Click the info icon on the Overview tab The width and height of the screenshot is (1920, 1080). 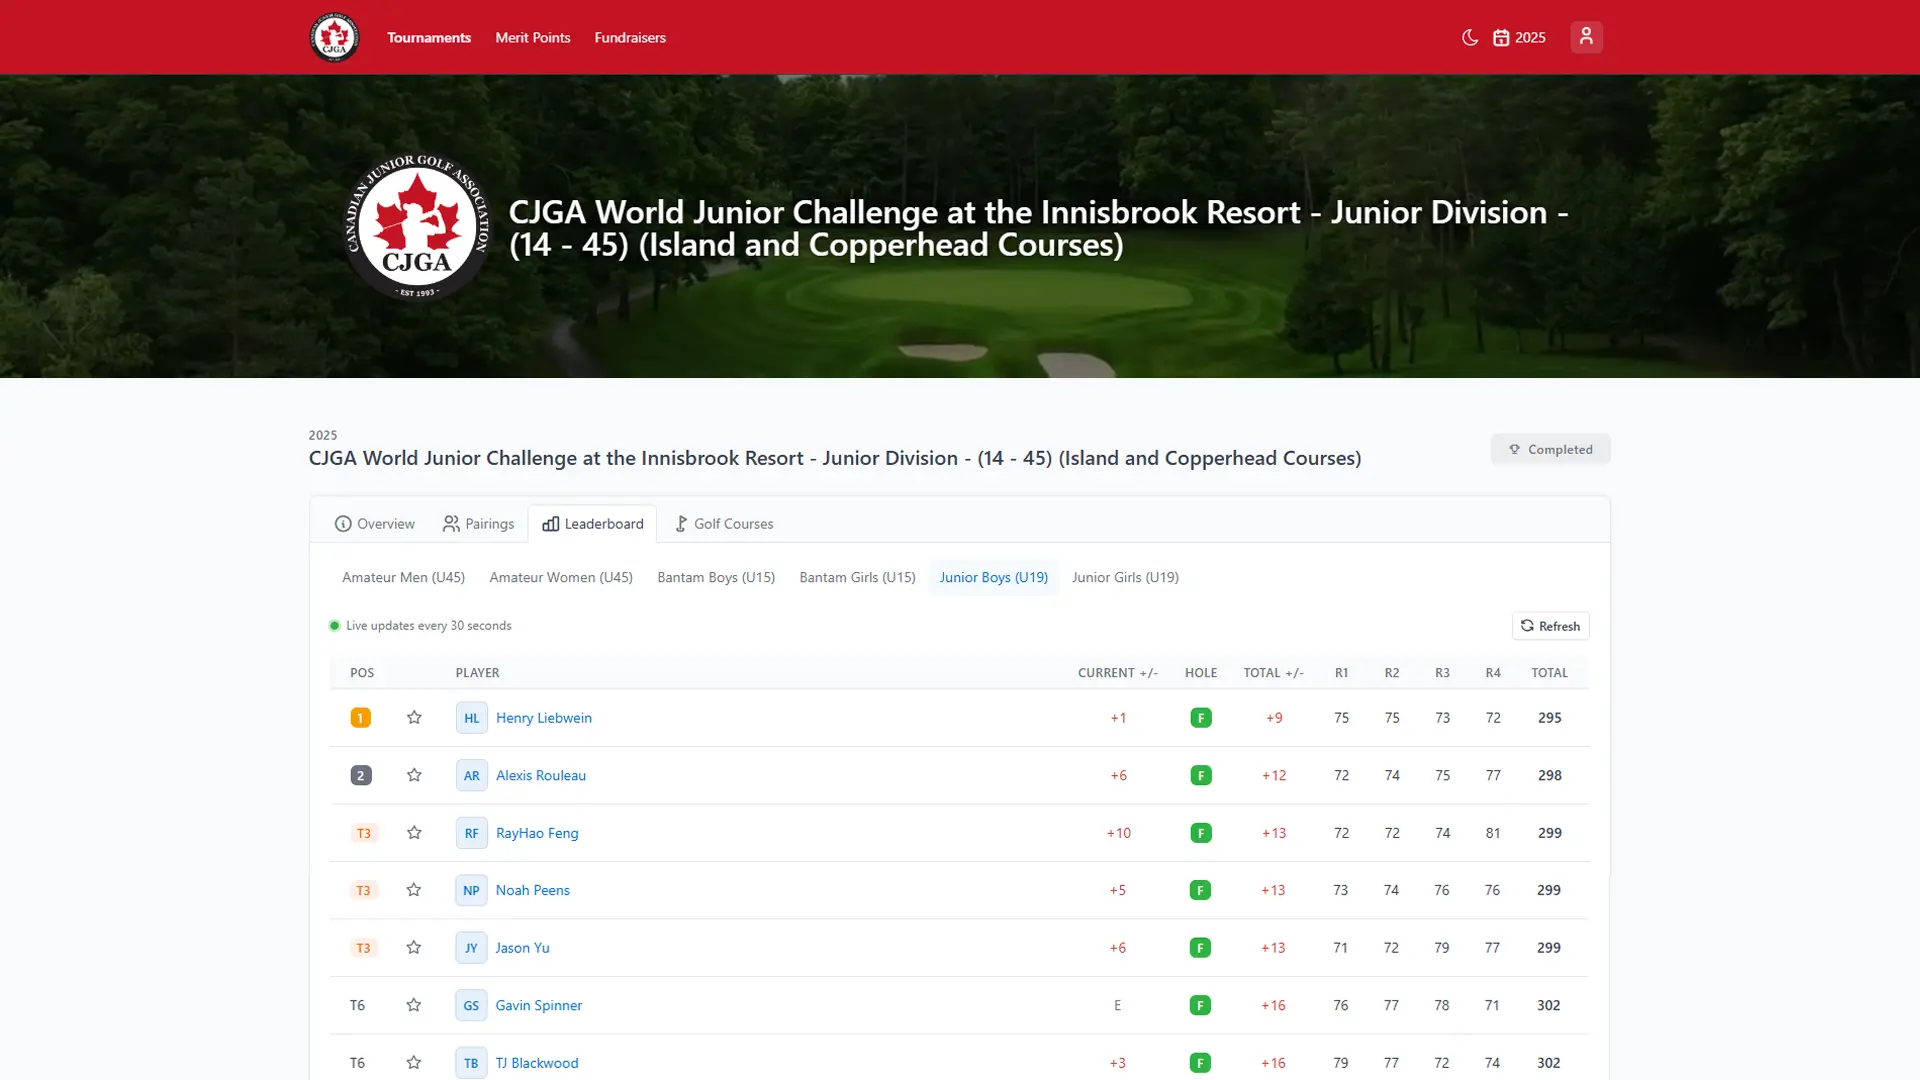(342, 523)
